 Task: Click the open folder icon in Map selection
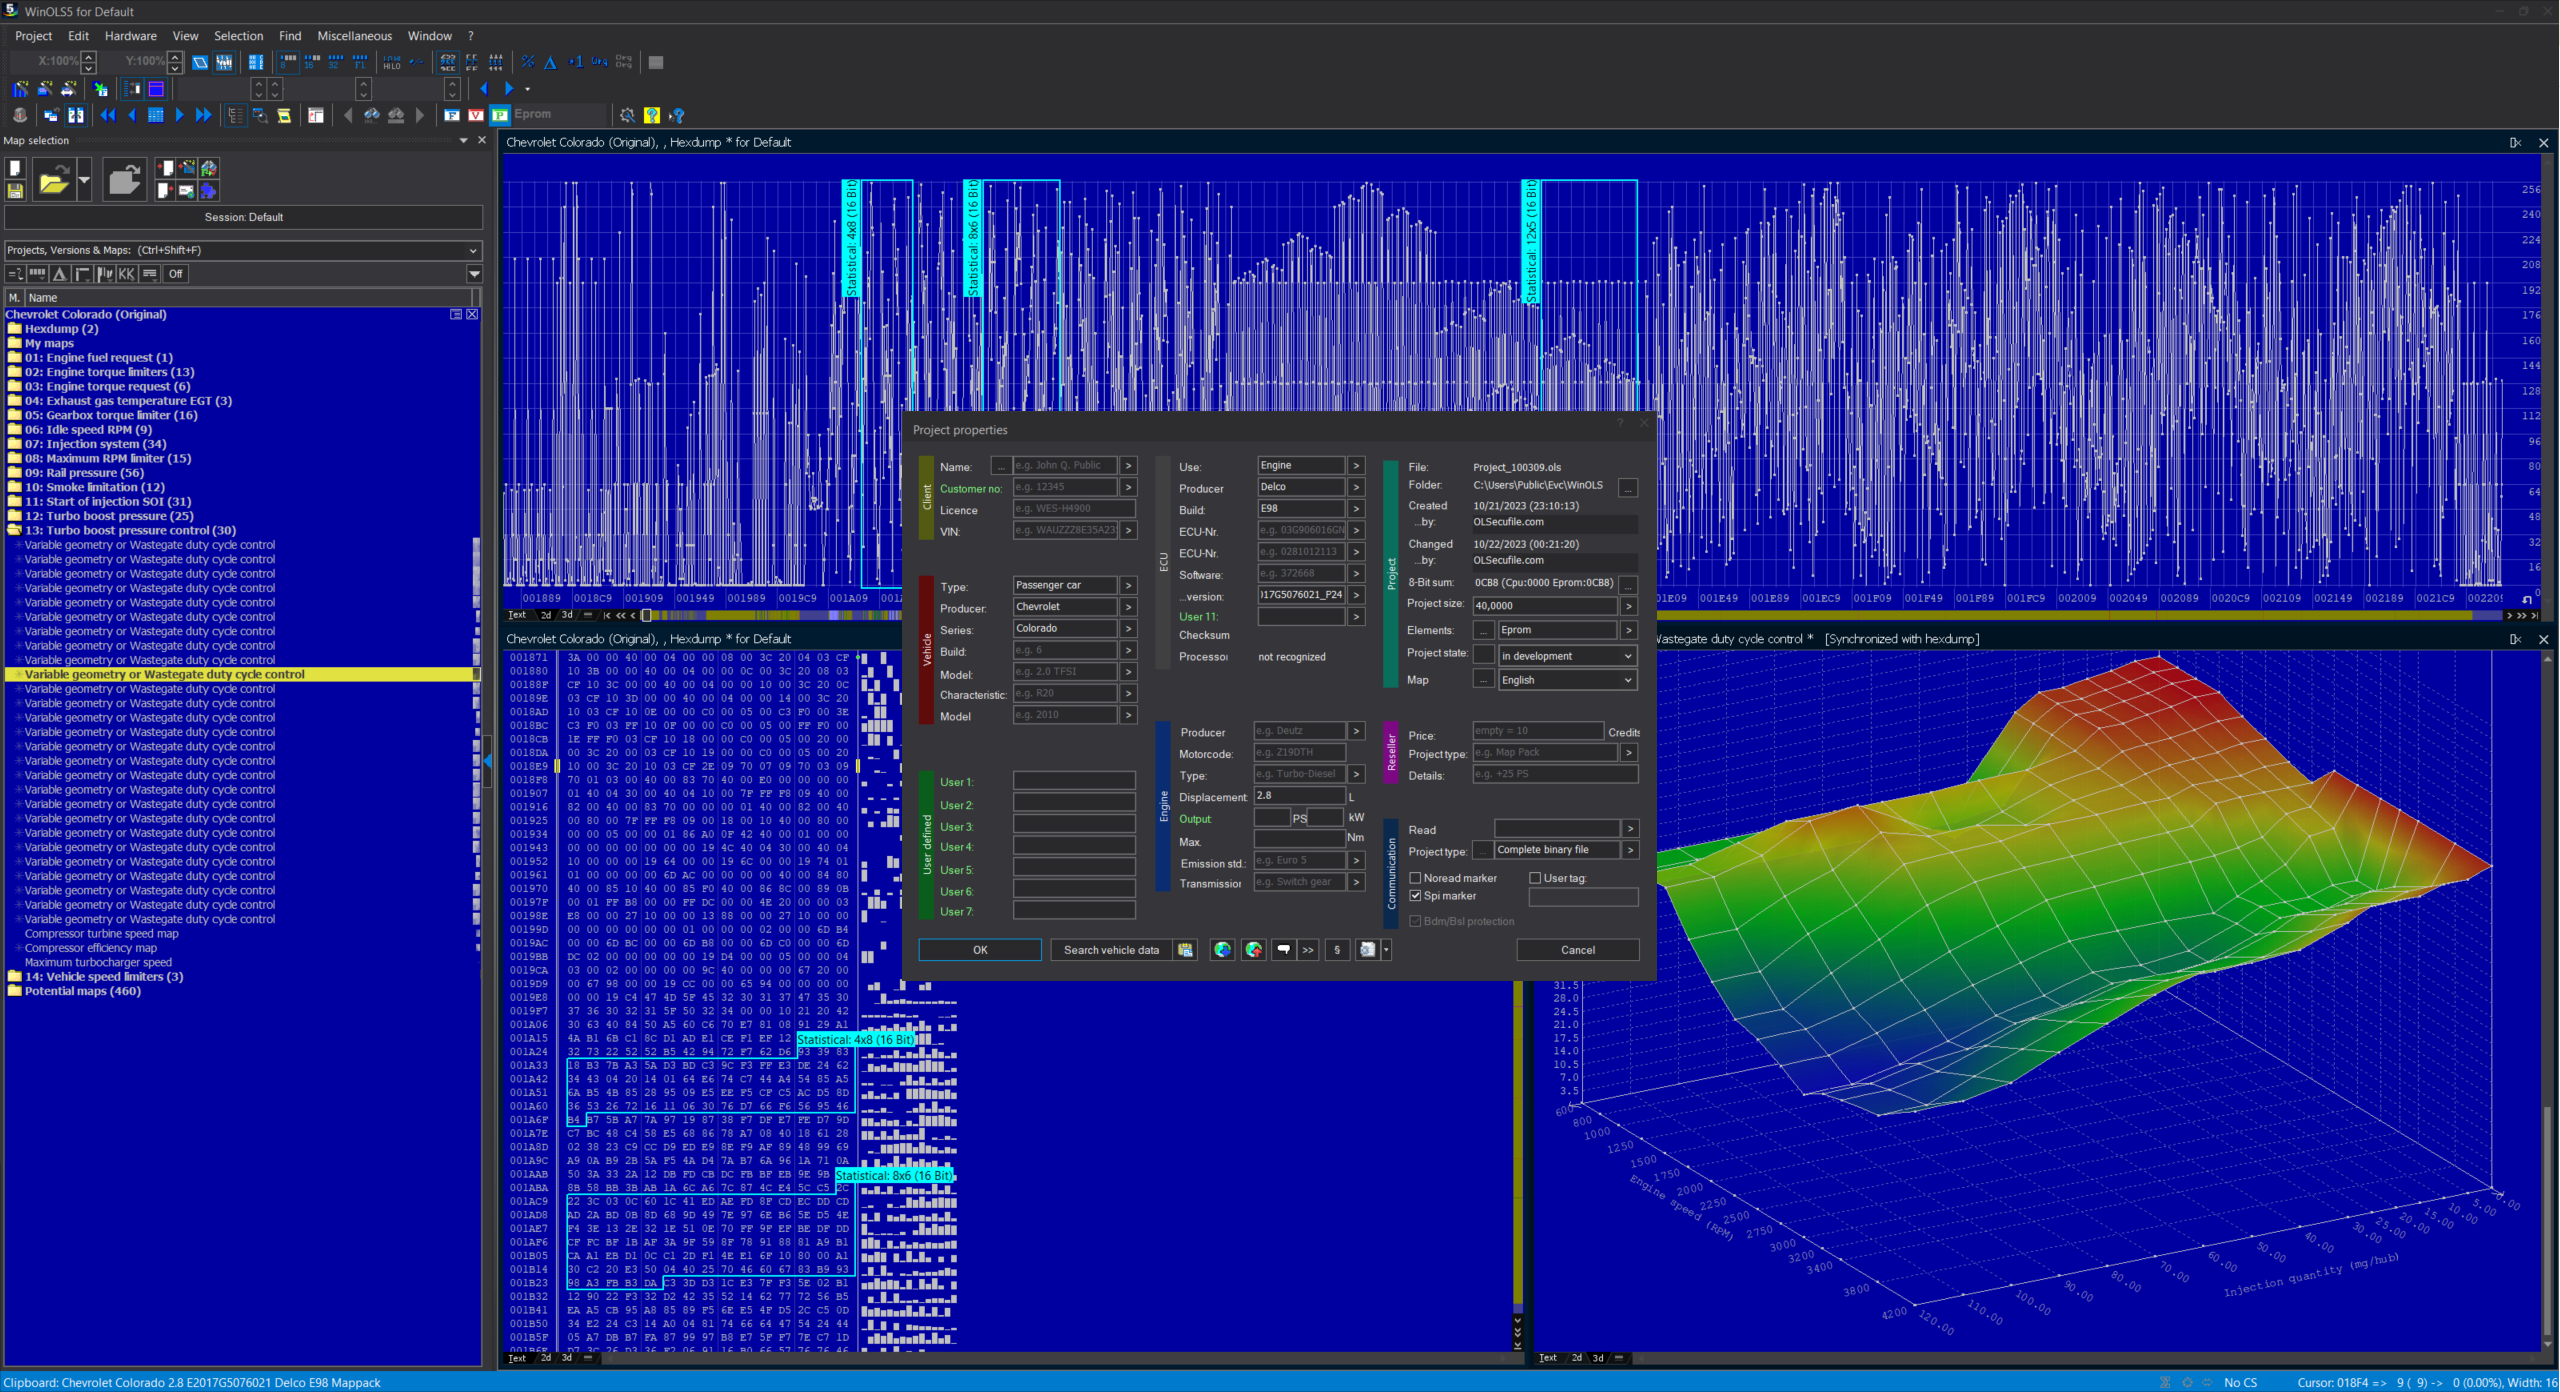click(54, 181)
